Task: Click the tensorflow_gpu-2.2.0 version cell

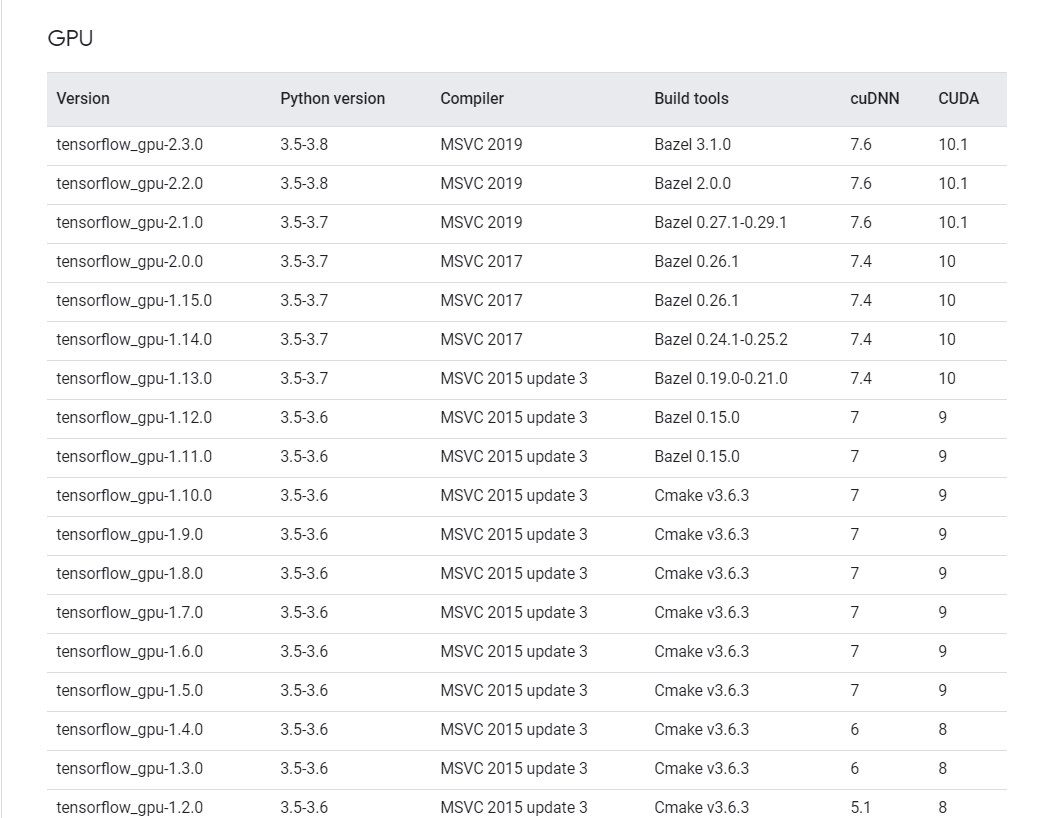Action: point(129,183)
